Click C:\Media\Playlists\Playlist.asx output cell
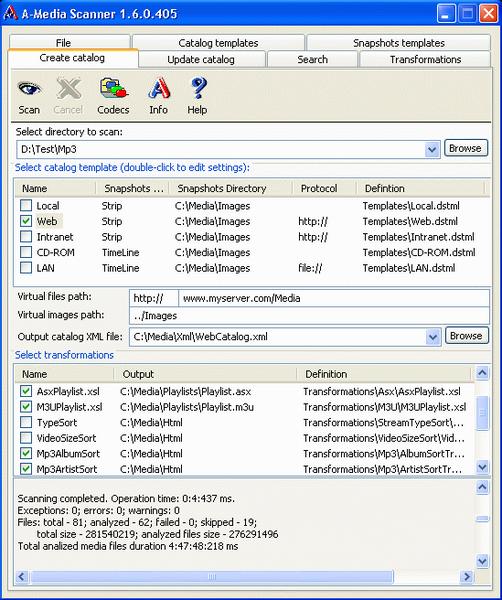502x600 pixels. (x=186, y=391)
